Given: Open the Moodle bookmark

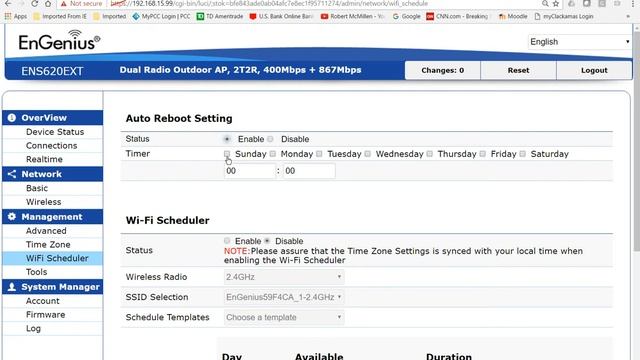Looking at the screenshot, I should (513, 16).
